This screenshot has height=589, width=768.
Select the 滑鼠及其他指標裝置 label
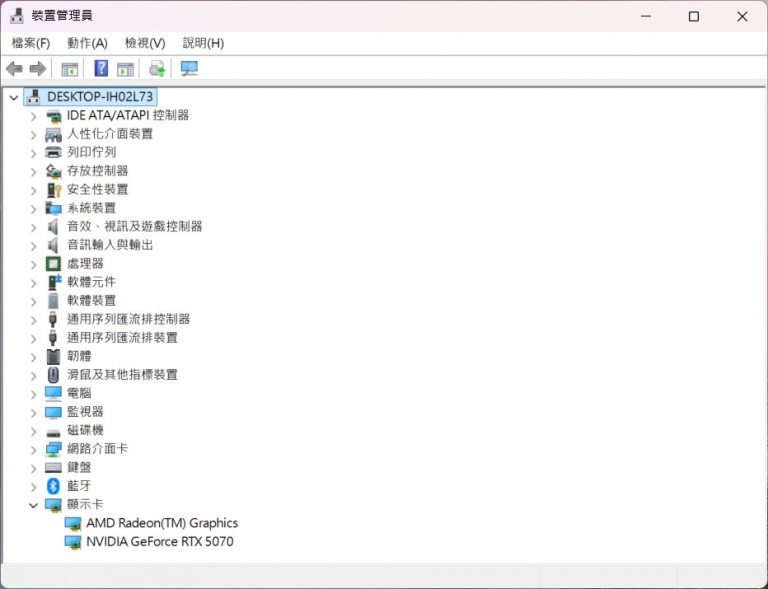[122, 375]
